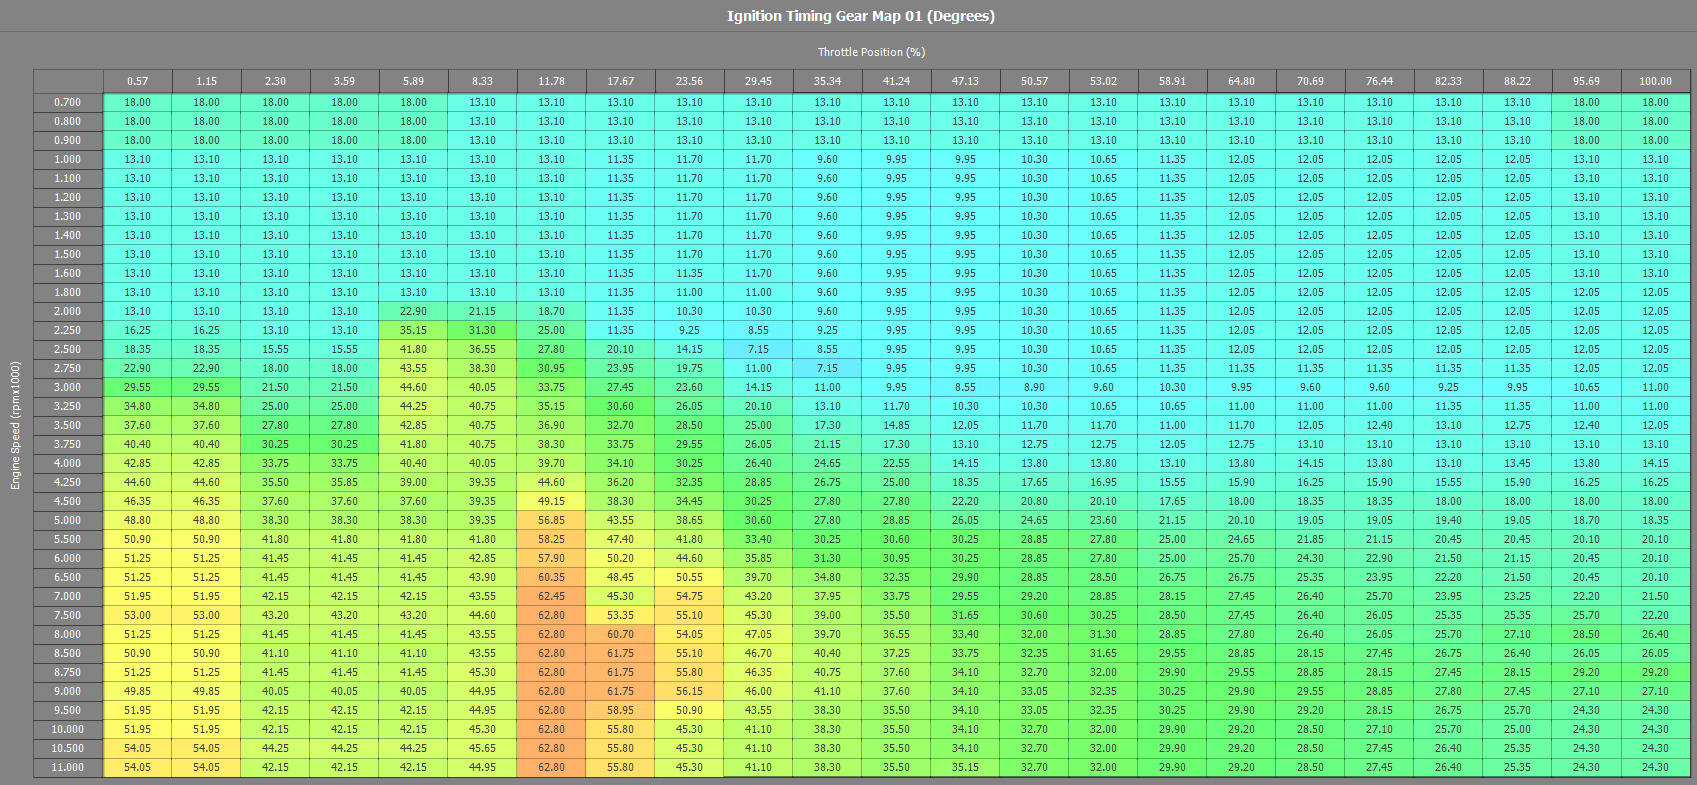Select the 45.65 cell in row 10.500
Screen dimensions: 1697x785
(483, 748)
